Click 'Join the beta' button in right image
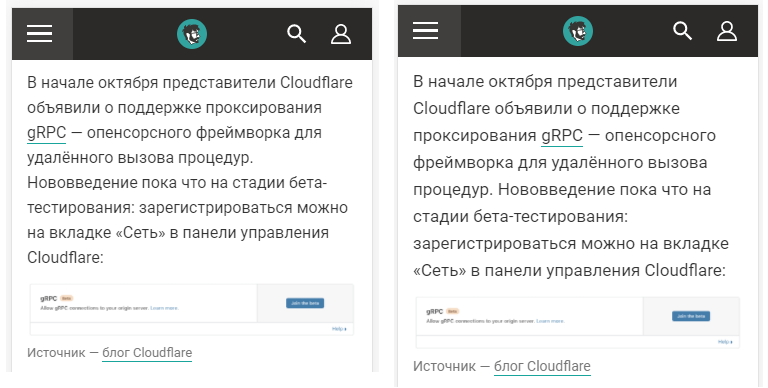This screenshot has width=768, height=388. pyautogui.click(x=691, y=316)
